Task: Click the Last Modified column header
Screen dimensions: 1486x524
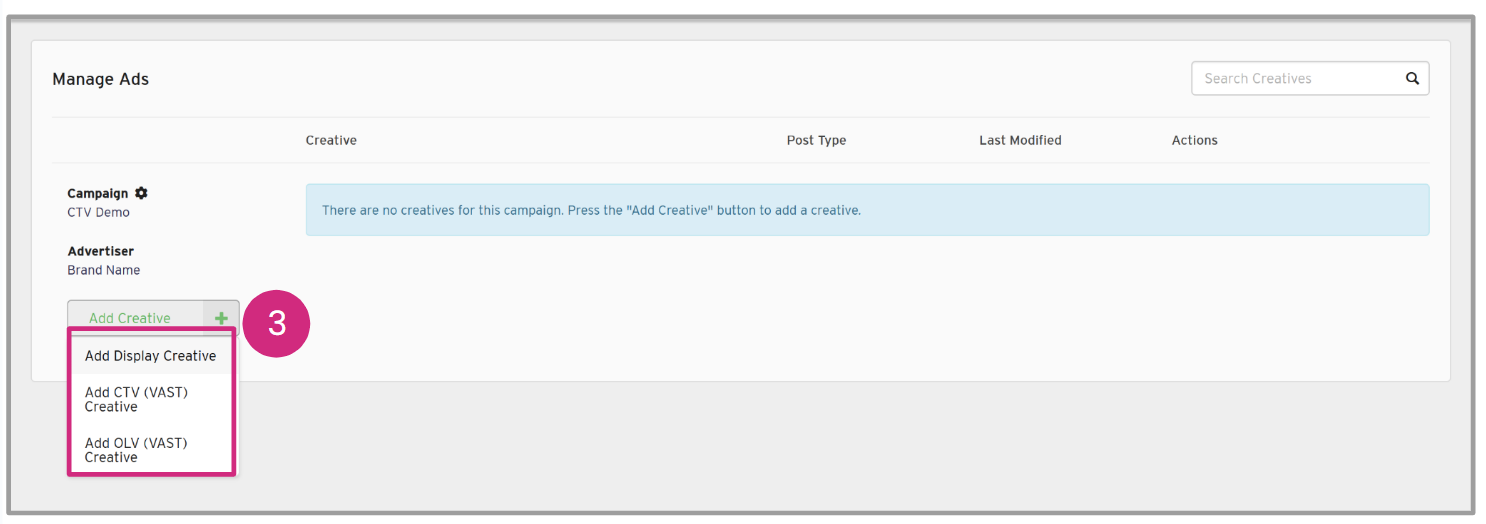Action: coord(1020,140)
